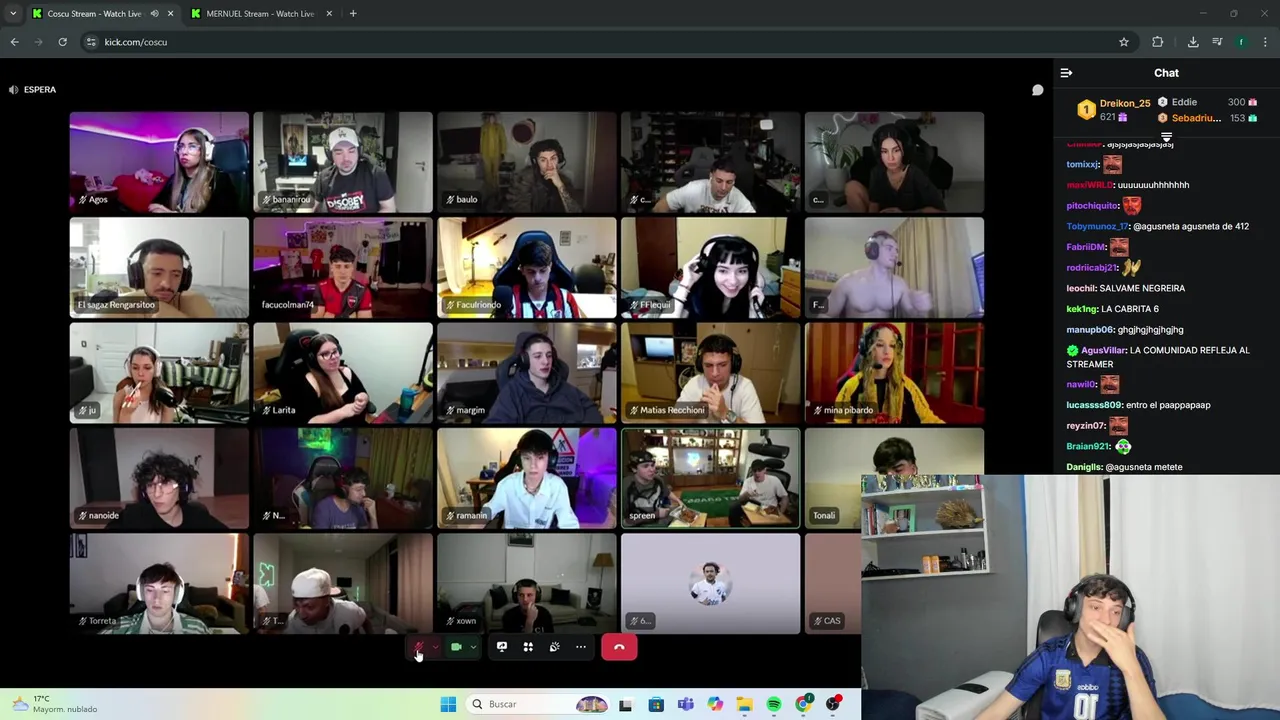1280x720 pixels.
Task: Select ramanin video tile
Action: tap(527, 478)
